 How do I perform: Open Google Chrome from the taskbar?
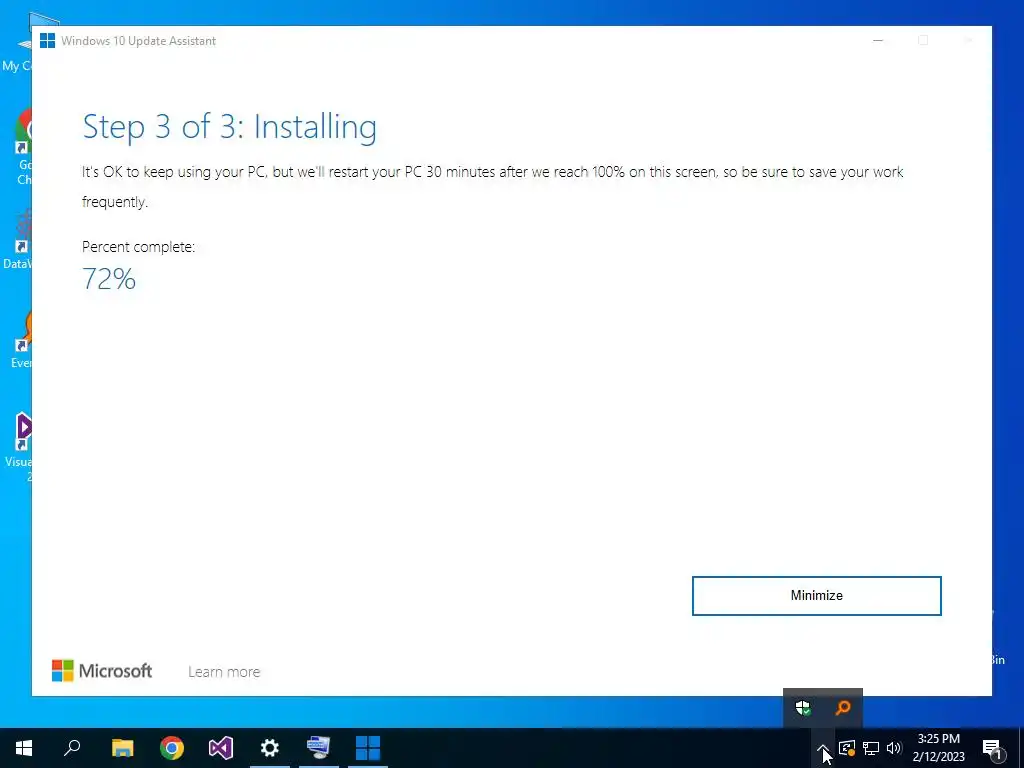172,748
